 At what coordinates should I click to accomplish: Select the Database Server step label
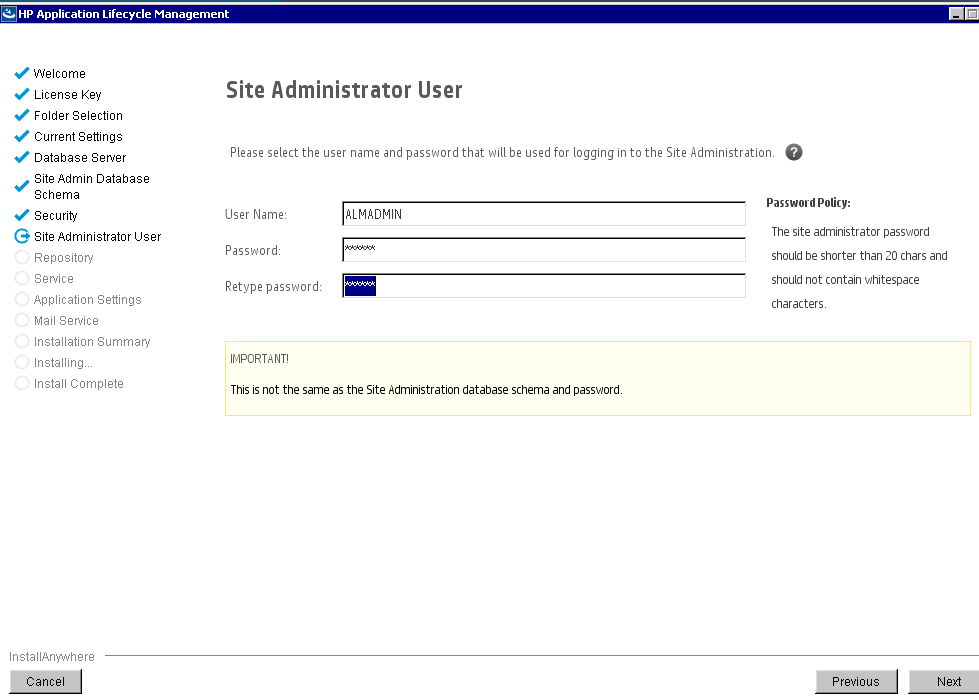click(x=80, y=157)
